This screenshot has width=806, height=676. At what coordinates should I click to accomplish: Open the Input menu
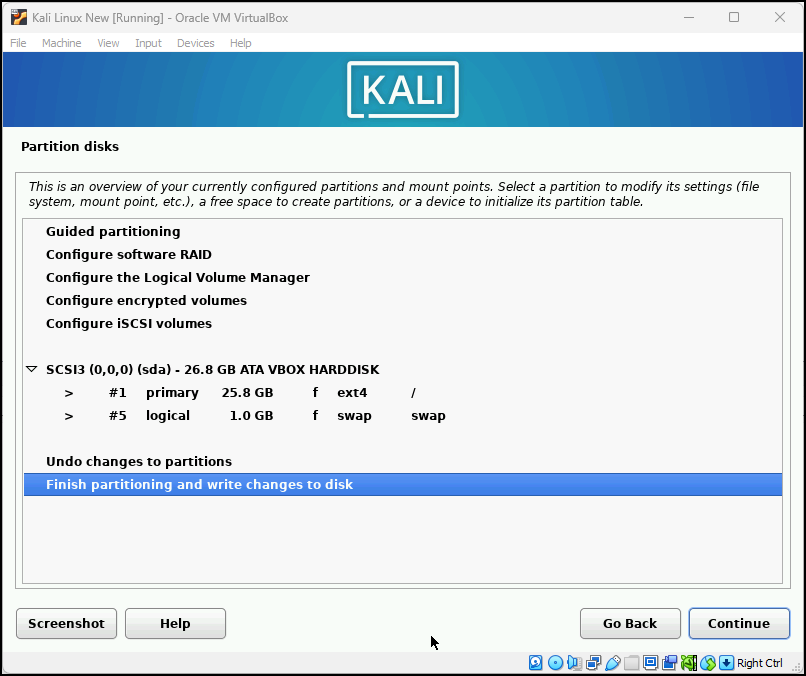(149, 43)
